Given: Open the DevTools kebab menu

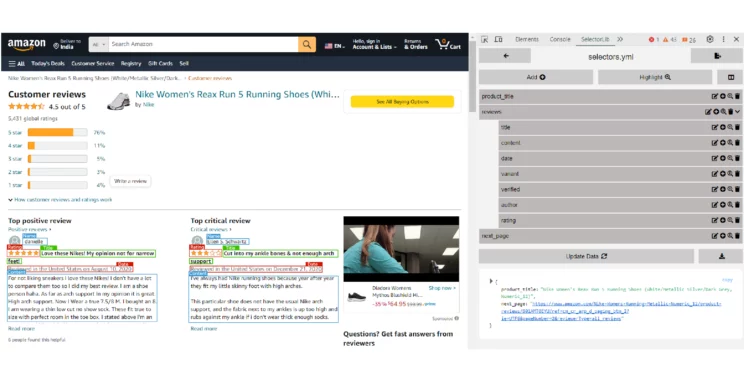Looking at the screenshot, I should click(x=724, y=39).
